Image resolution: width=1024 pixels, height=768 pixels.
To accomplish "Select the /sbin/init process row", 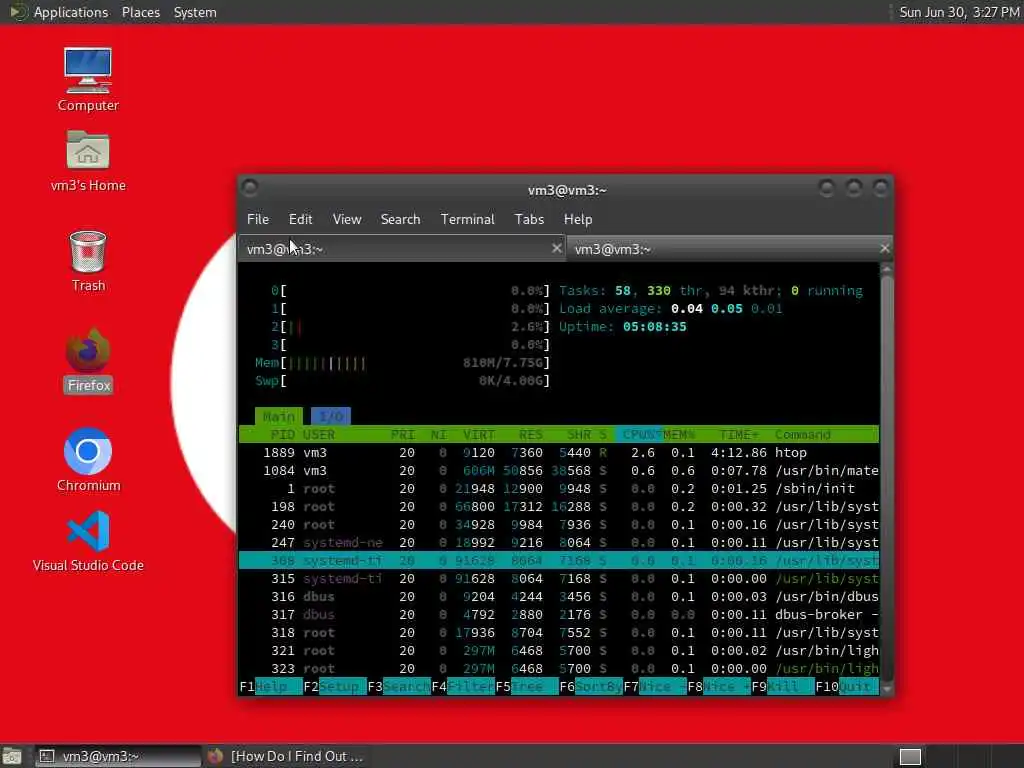I will 559,488.
